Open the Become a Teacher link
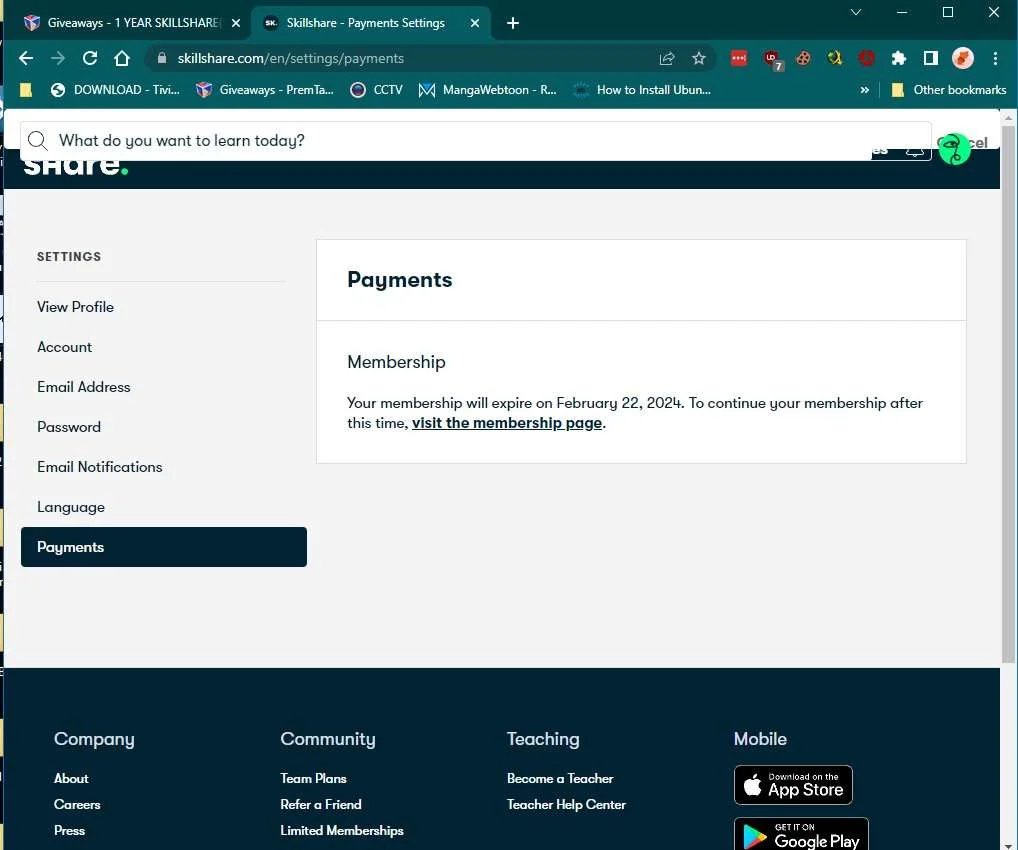1018x850 pixels. tap(560, 778)
